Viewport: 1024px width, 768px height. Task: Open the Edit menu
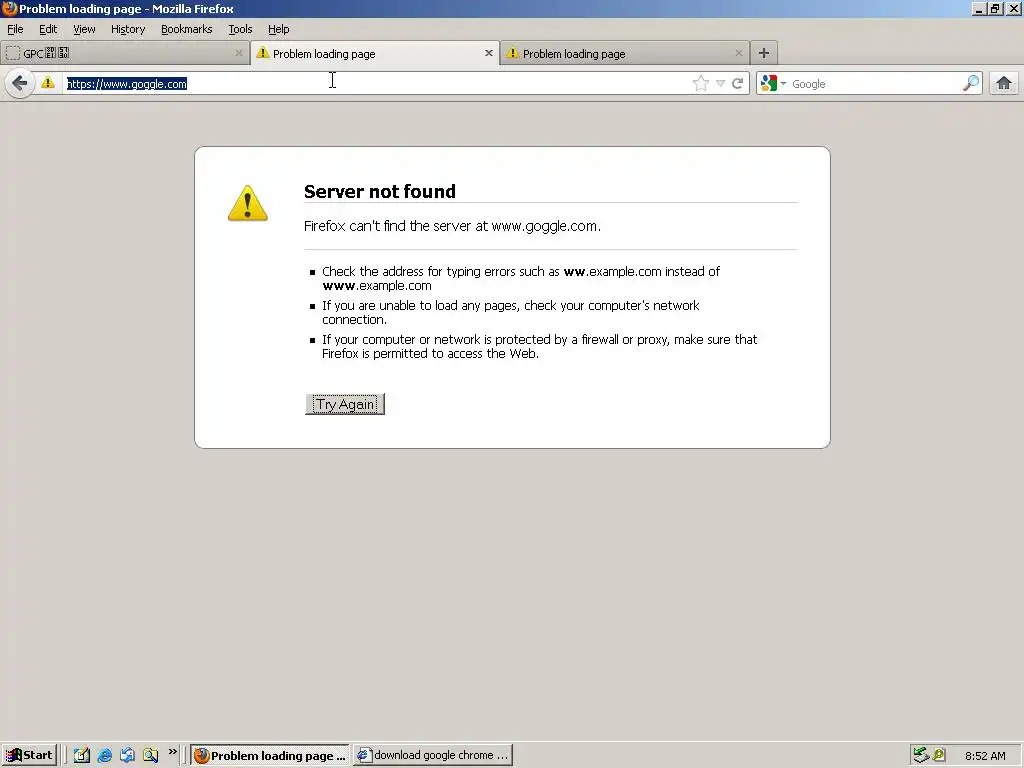tap(48, 29)
